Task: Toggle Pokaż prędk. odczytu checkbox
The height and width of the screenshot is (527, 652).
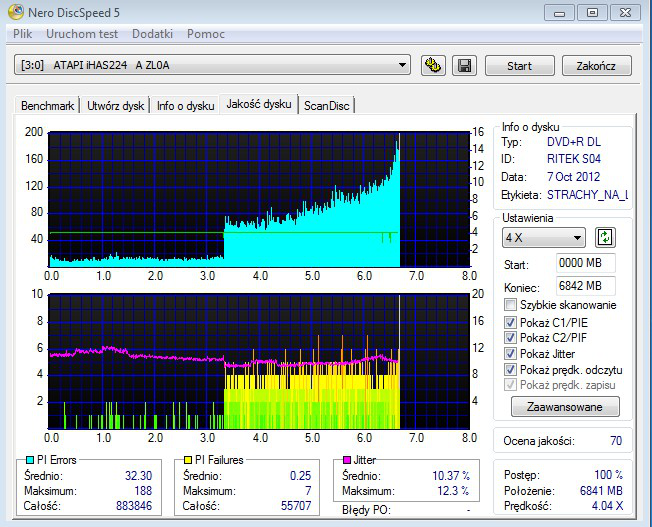Action: [x=510, y=369]
